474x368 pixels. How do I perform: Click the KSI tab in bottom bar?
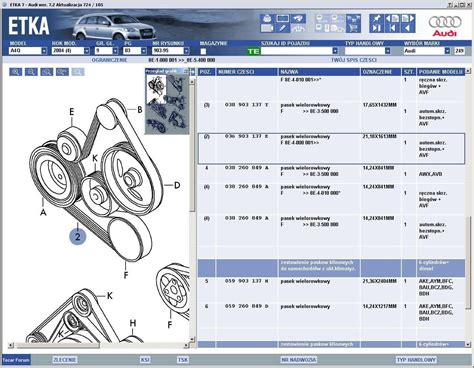(x=145, y=360)
